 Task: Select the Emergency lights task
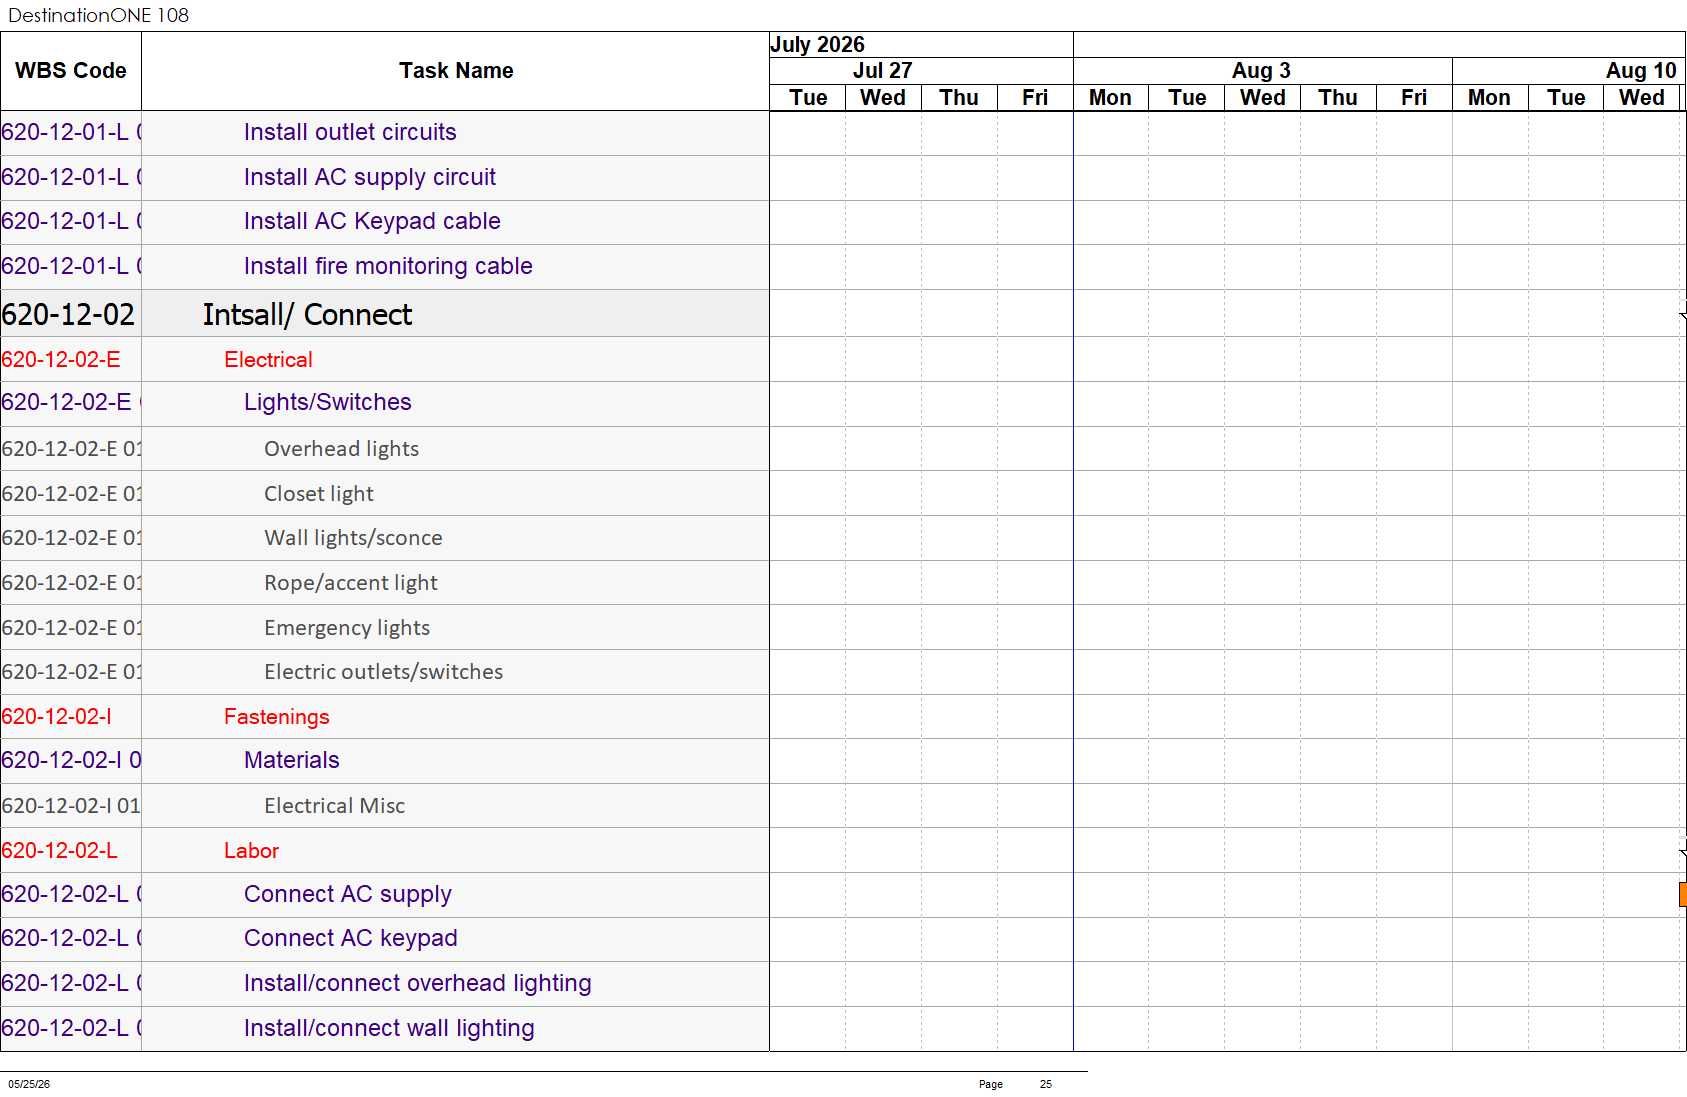click(347, 627)
